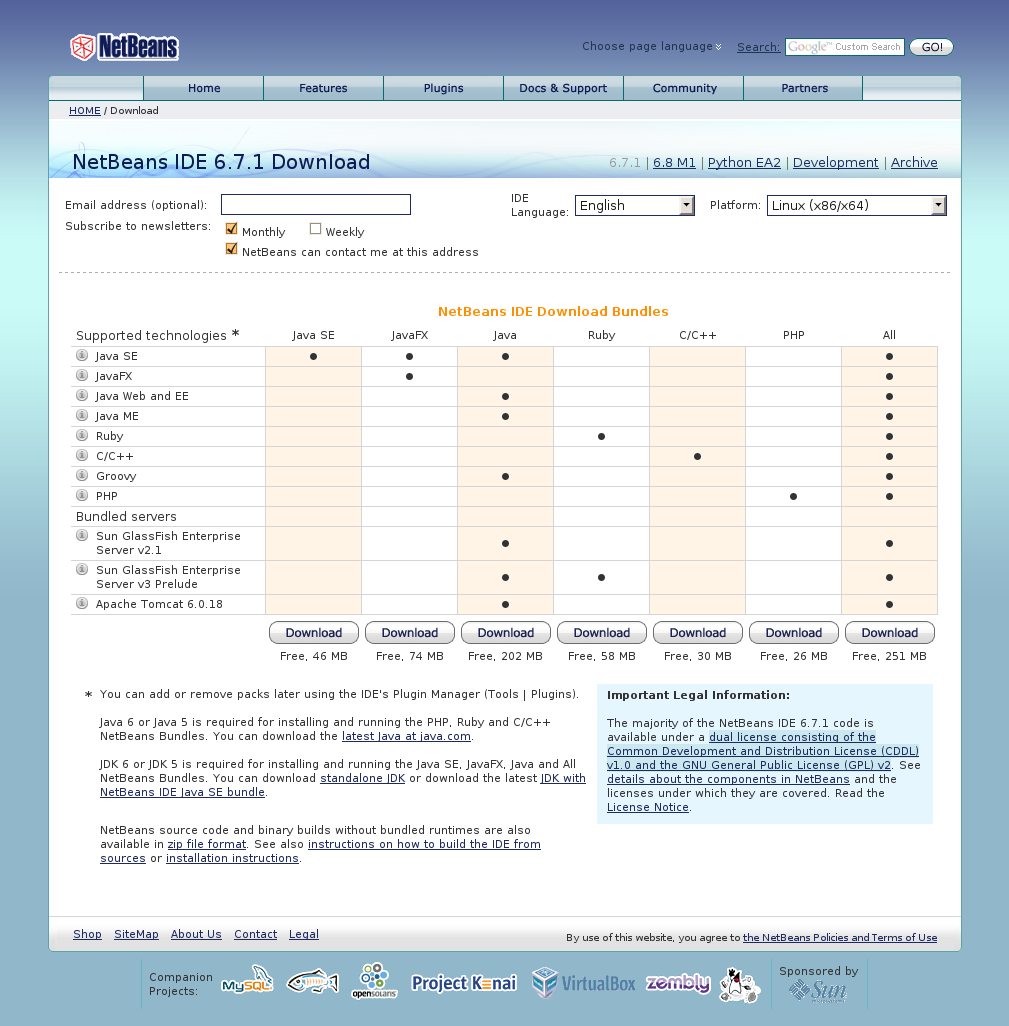Open info icon for Java SE row

(82, 355)
